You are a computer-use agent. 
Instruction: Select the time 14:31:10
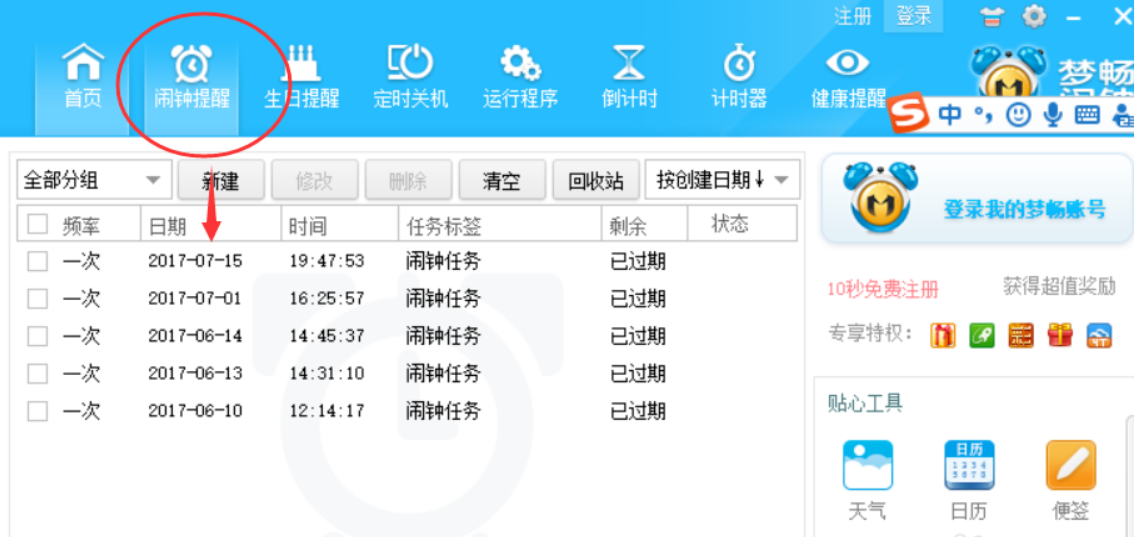(326, 374)
